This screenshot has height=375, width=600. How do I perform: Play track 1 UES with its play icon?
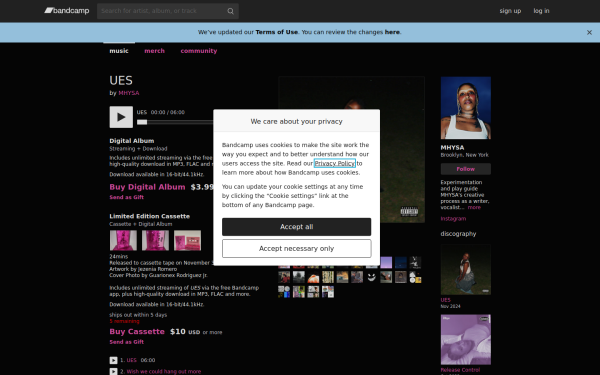pyautogui.click(x=113, y=360)
